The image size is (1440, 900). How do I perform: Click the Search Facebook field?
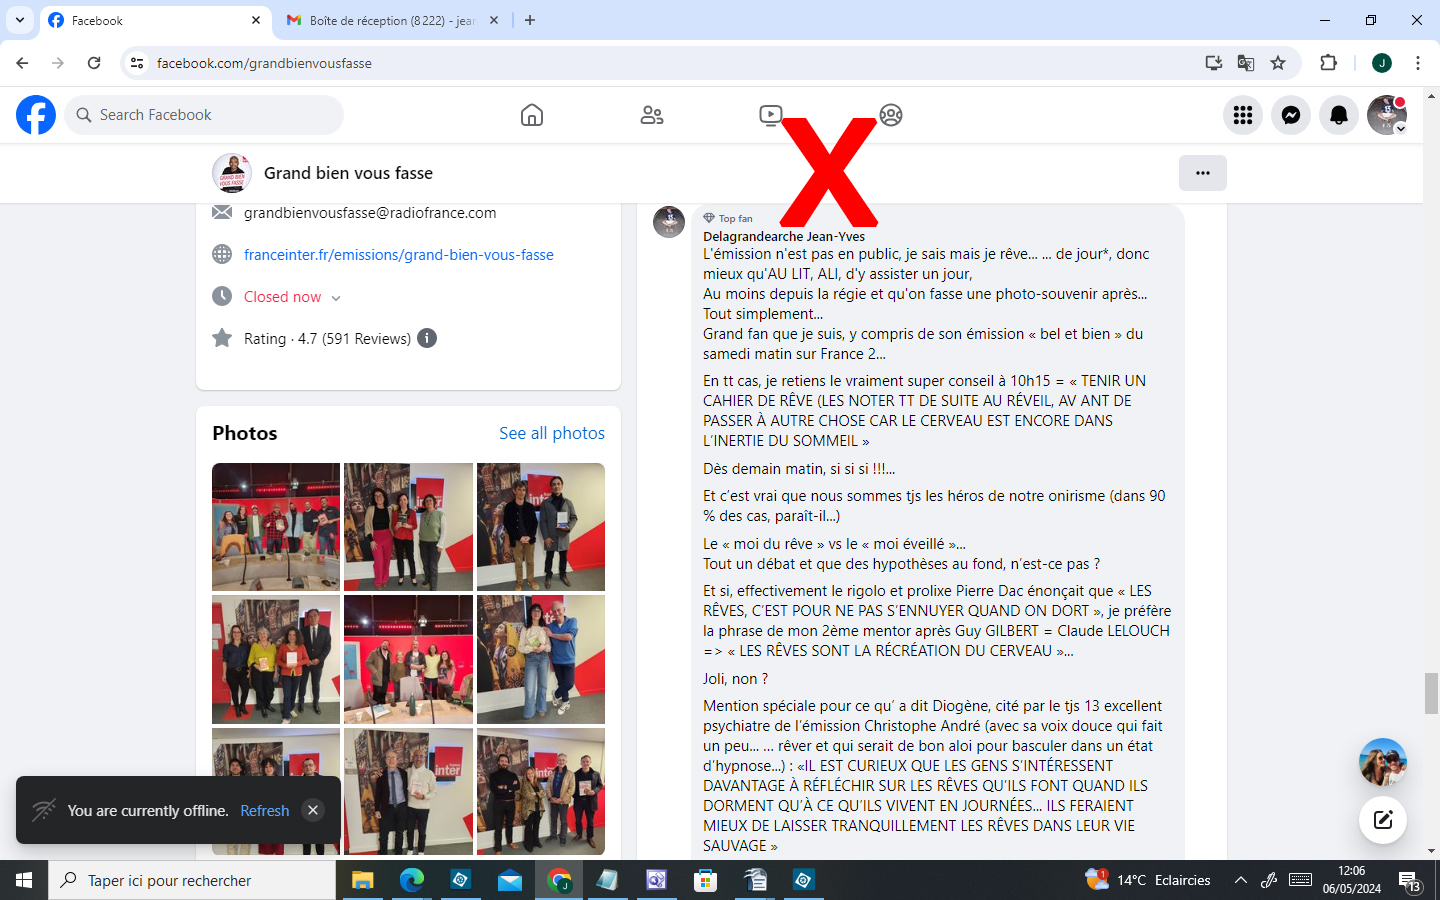coord(204,115)
